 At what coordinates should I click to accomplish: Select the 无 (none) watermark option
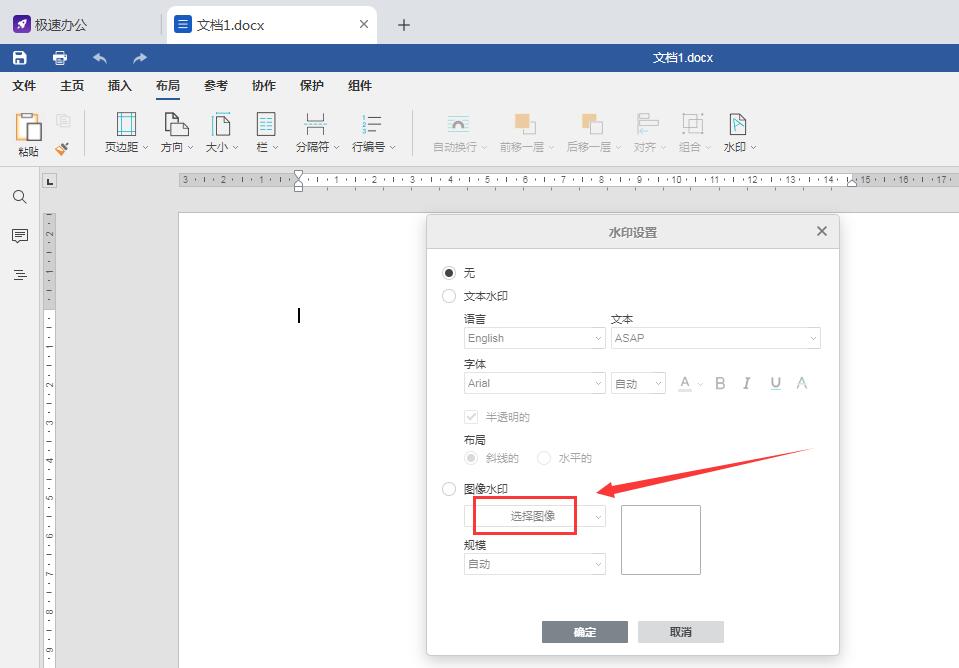tap(449, 273)
